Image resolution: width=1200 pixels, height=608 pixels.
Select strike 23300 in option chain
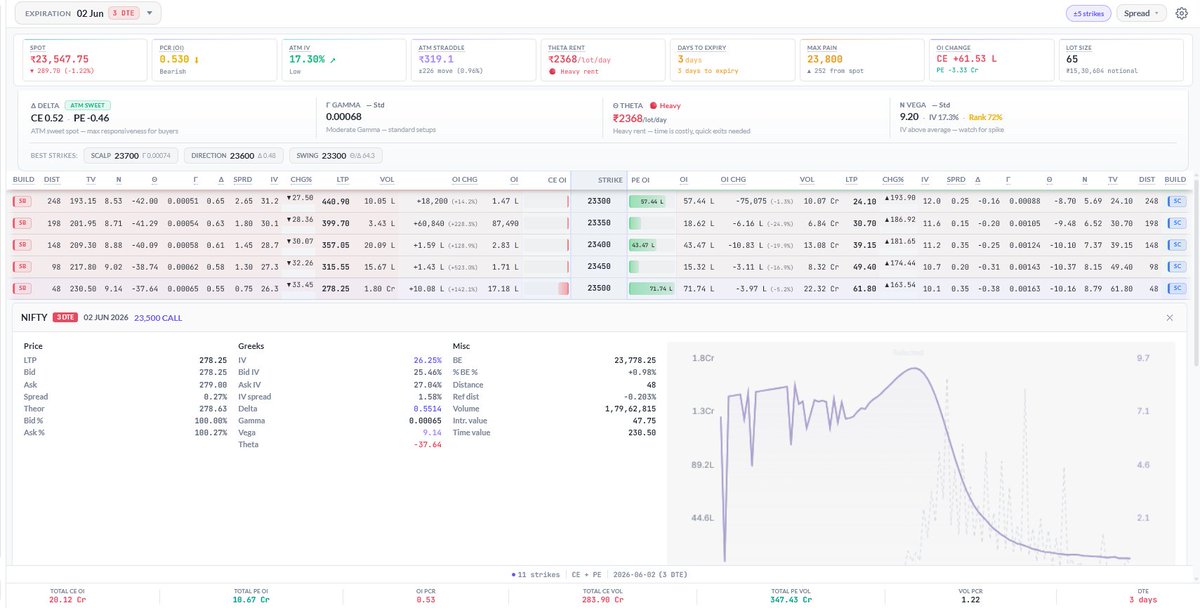[x=600, y=202]
